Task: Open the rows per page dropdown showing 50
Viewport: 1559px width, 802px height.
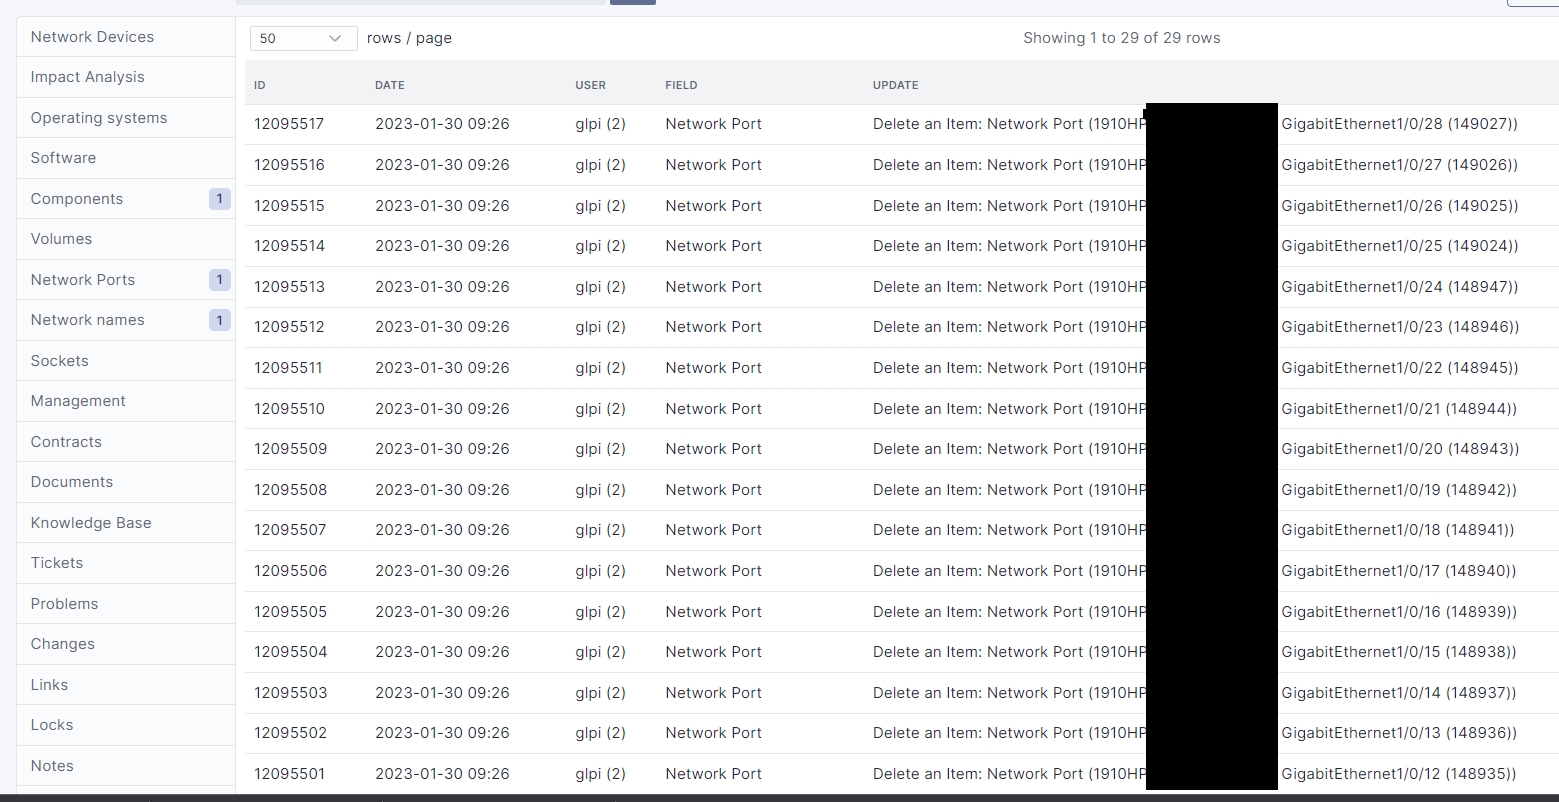Action: (303, 38)
